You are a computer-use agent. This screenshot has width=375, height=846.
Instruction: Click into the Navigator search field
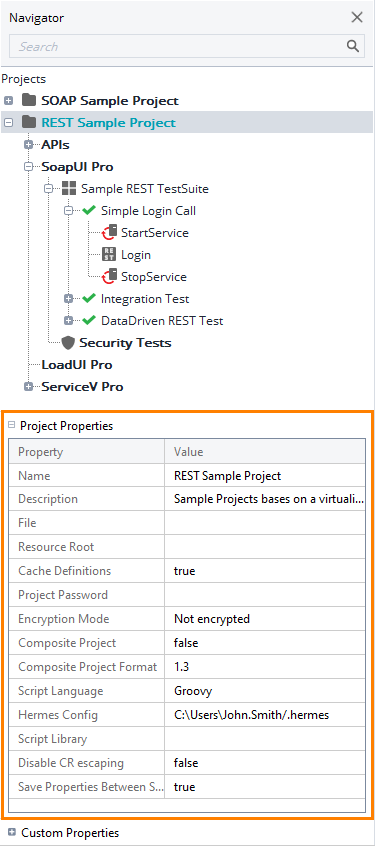tap(178, 46)
